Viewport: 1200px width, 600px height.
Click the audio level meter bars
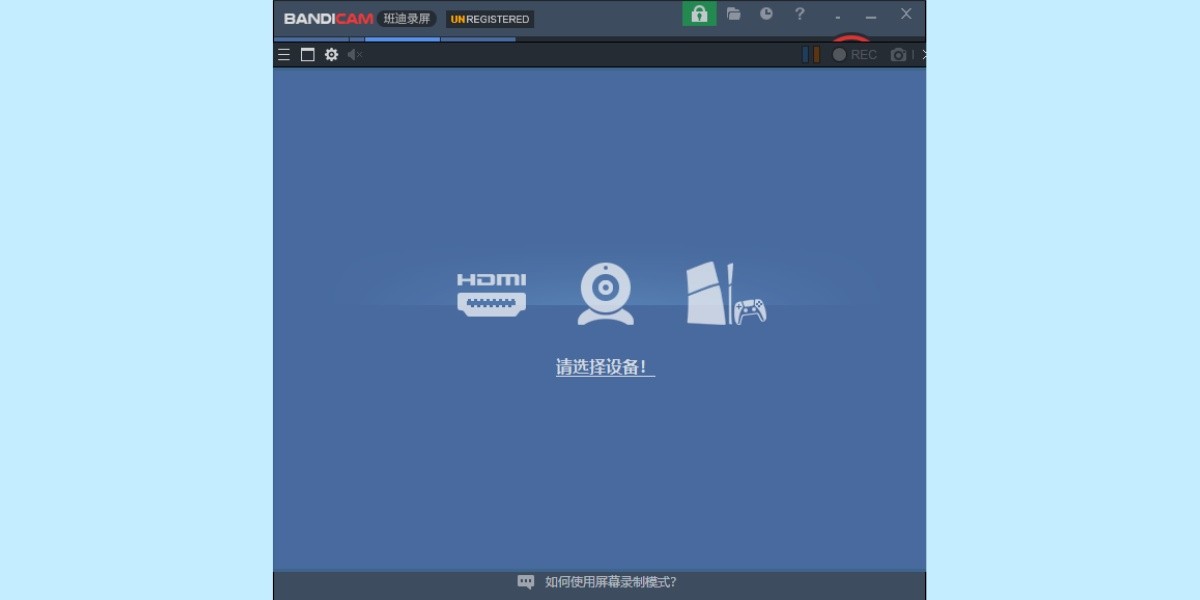pyautogui.click(x=811, y=55)
